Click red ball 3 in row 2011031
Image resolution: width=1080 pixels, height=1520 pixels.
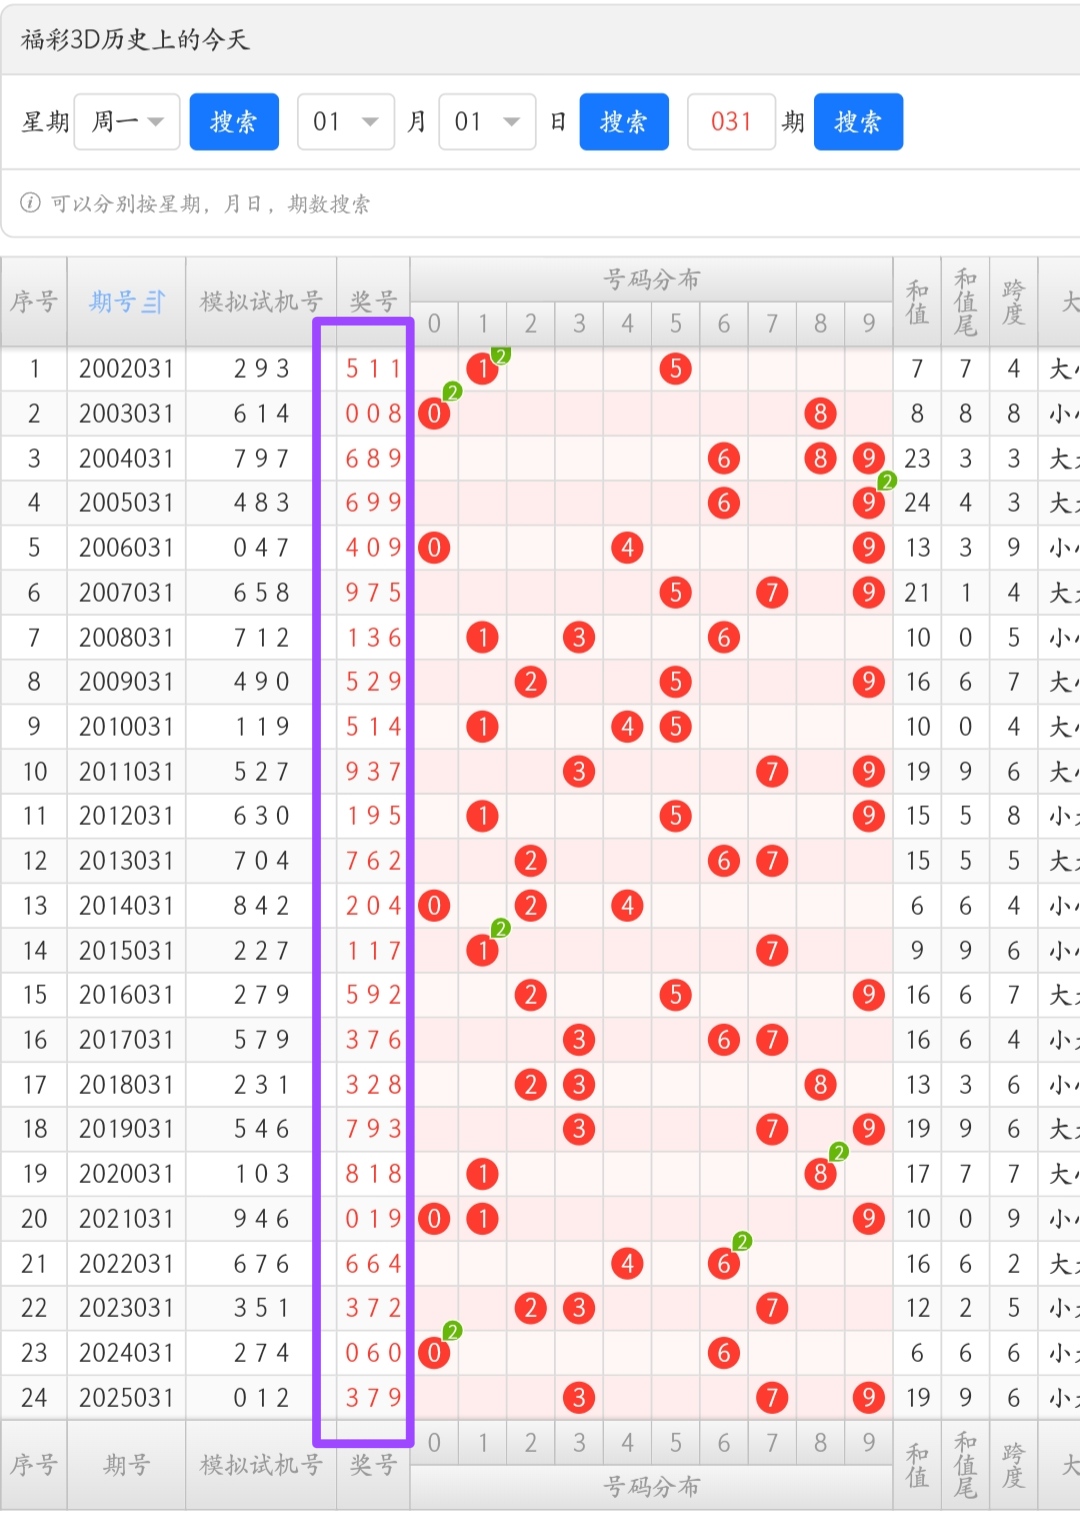(579, 772)
